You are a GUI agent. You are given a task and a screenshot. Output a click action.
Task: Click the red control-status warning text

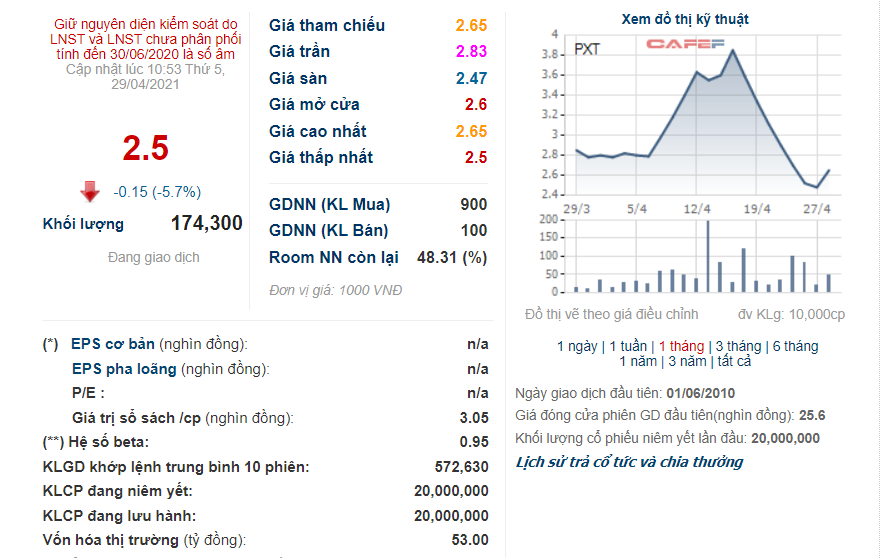[x=145, y=39]
